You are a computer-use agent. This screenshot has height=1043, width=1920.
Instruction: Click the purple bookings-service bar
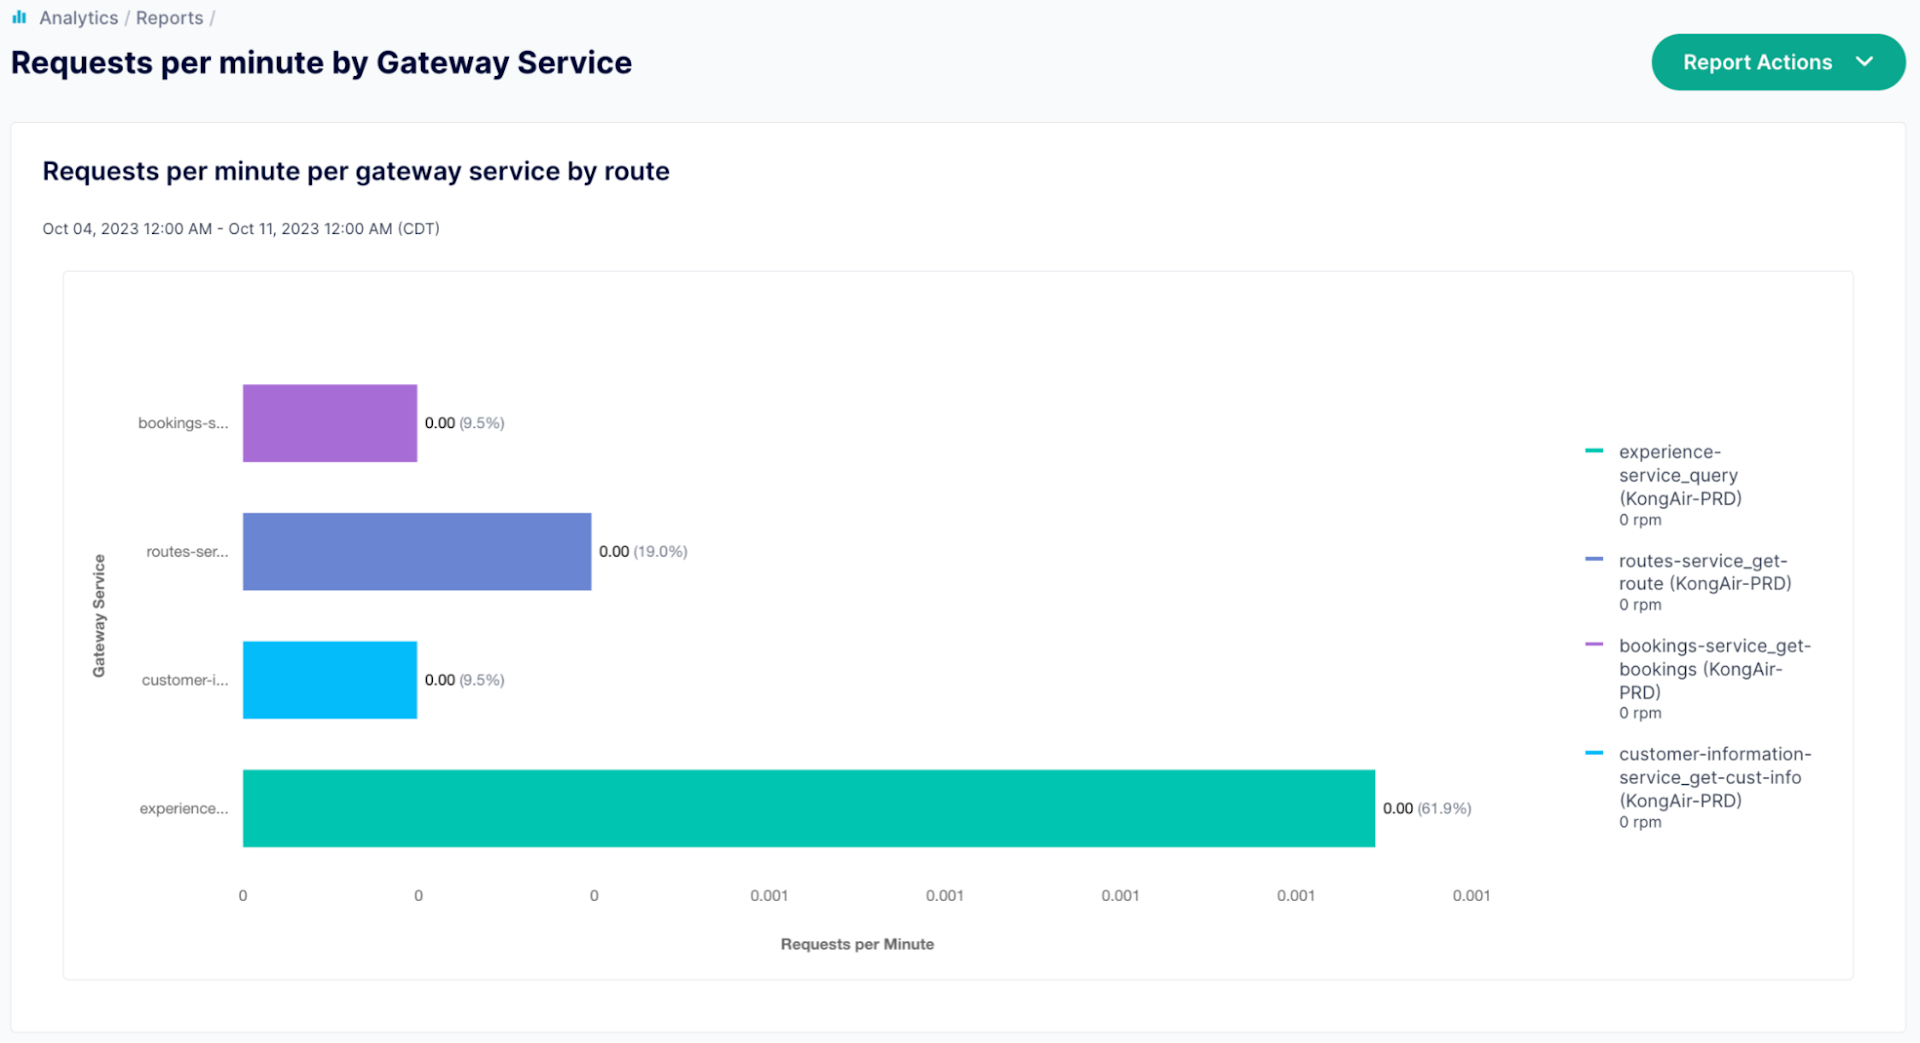coord(329,423)
